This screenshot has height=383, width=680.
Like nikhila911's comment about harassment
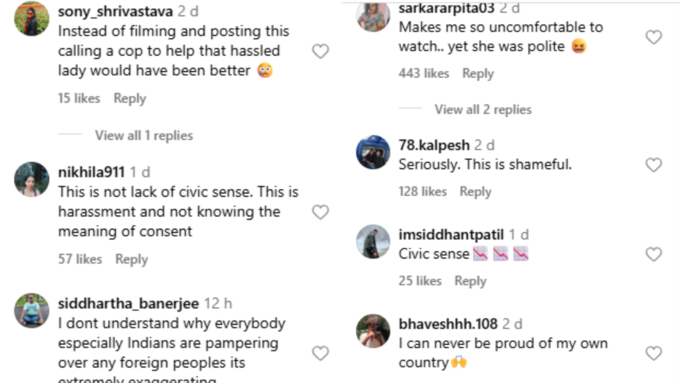click(320, 212)
